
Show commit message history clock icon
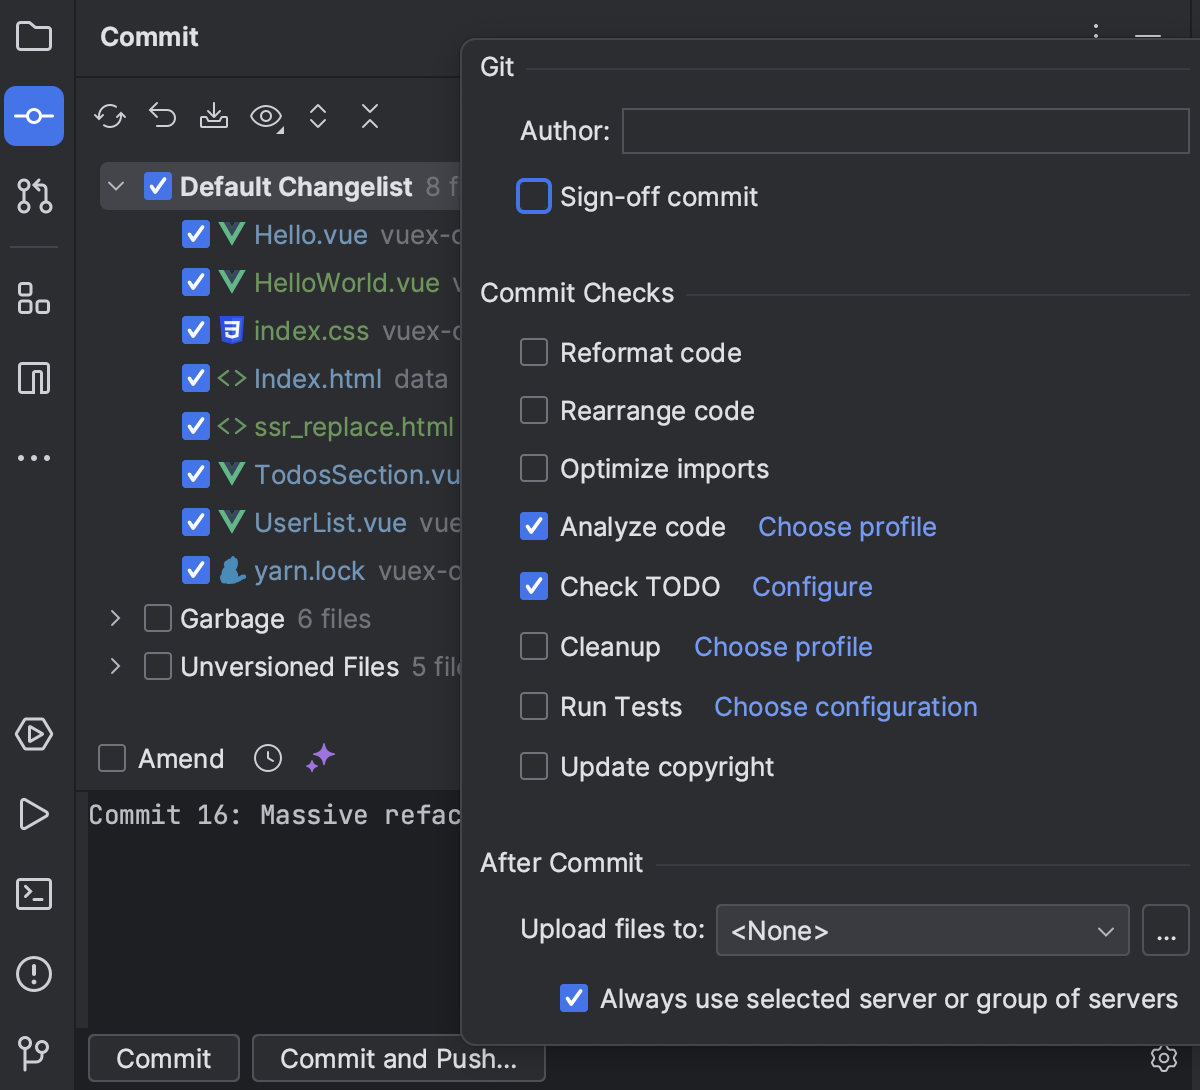point(268,758)
